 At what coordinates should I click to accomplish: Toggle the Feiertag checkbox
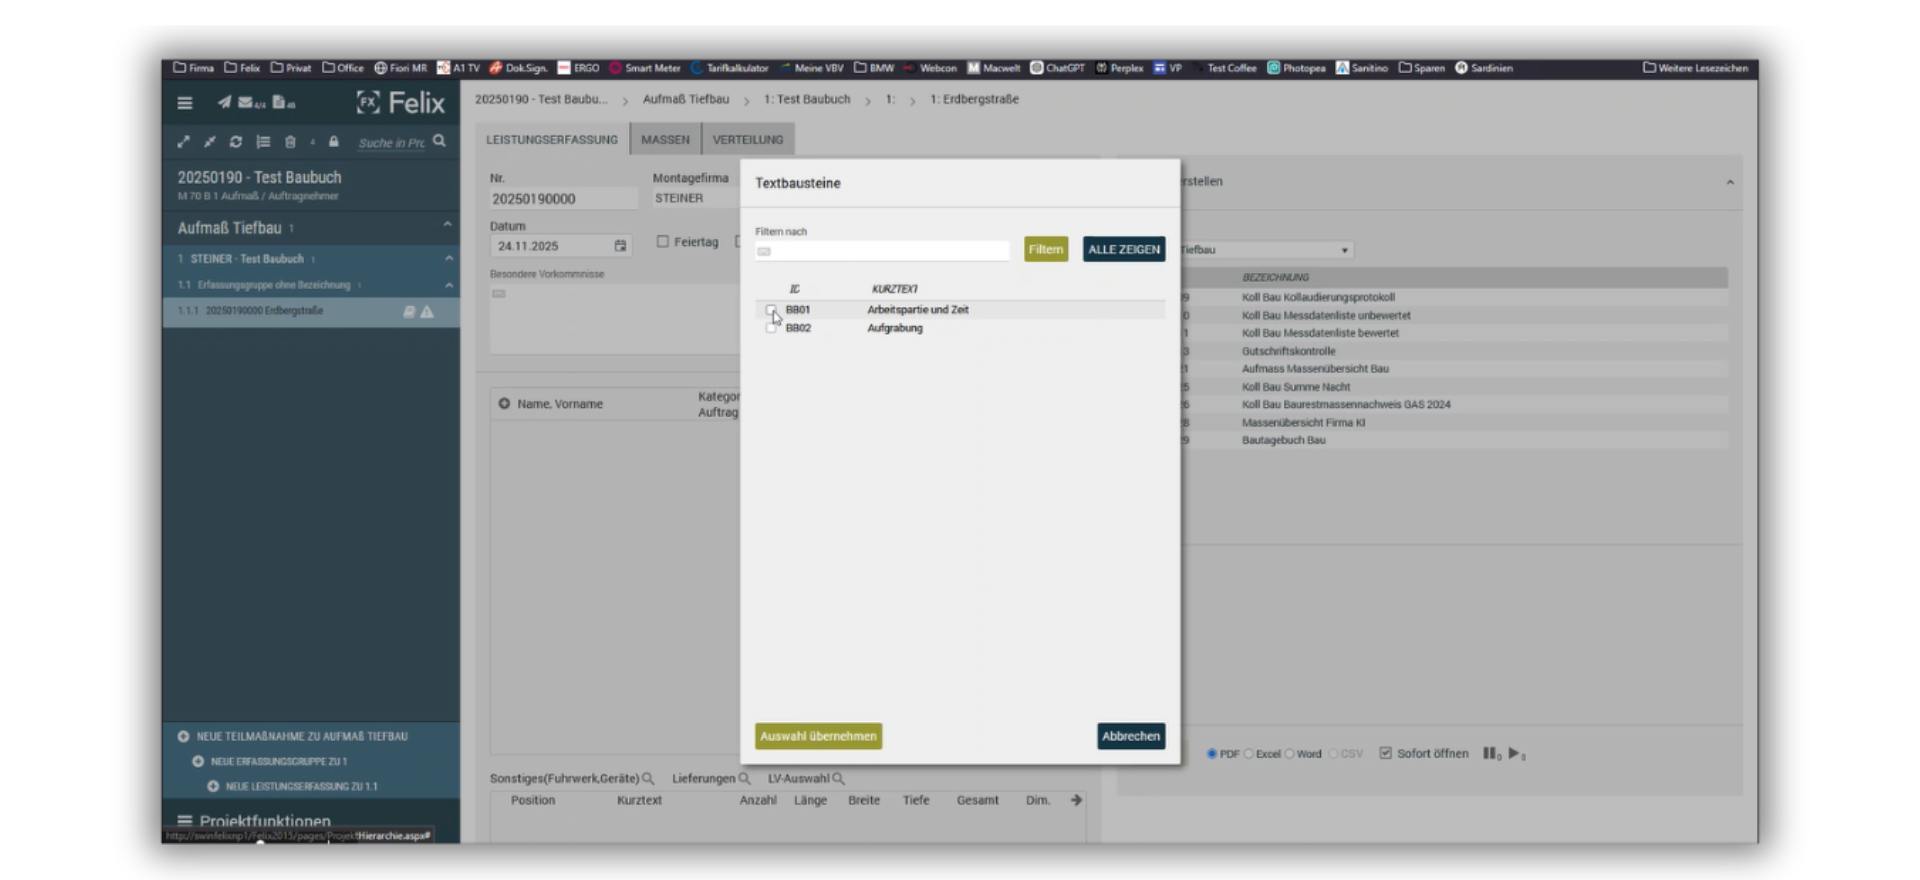click(x=662, y=242)
